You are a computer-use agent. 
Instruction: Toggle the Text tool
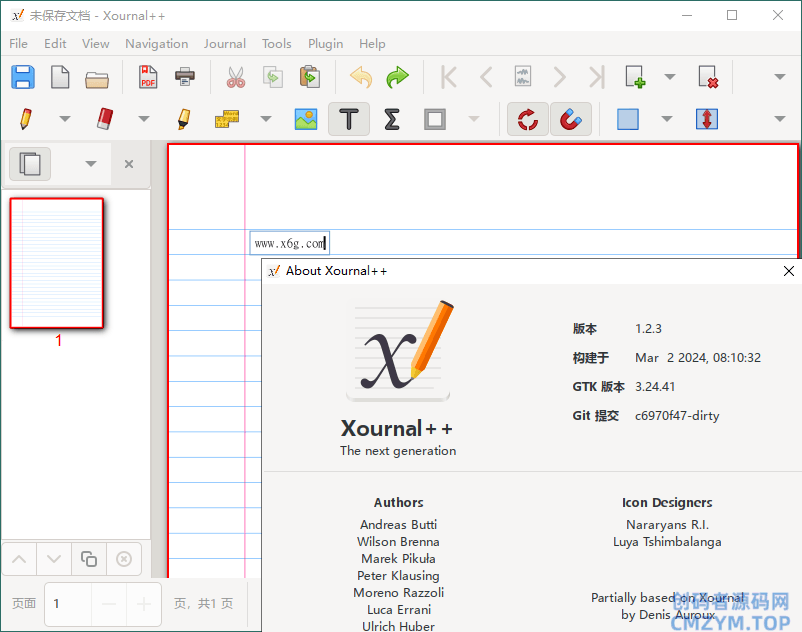(x=349, y=119)
